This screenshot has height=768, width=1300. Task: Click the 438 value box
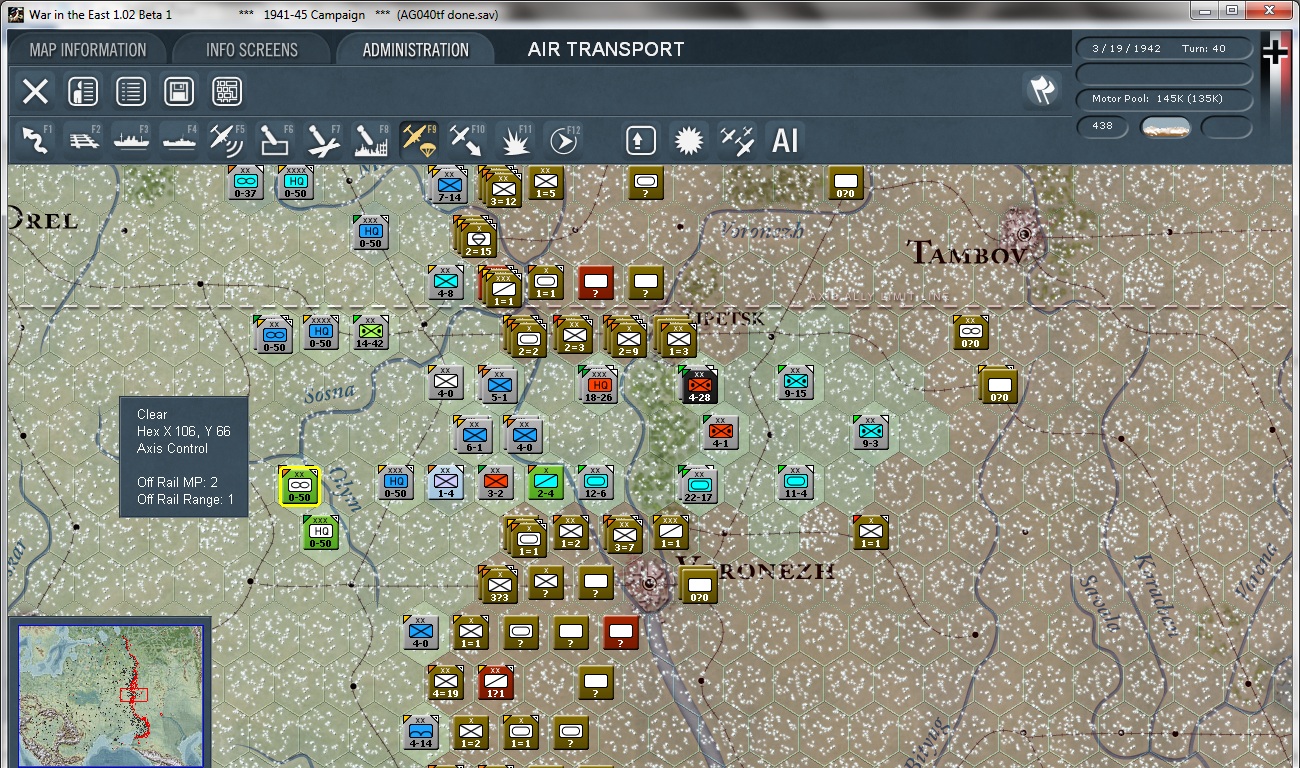[1103, 126]
